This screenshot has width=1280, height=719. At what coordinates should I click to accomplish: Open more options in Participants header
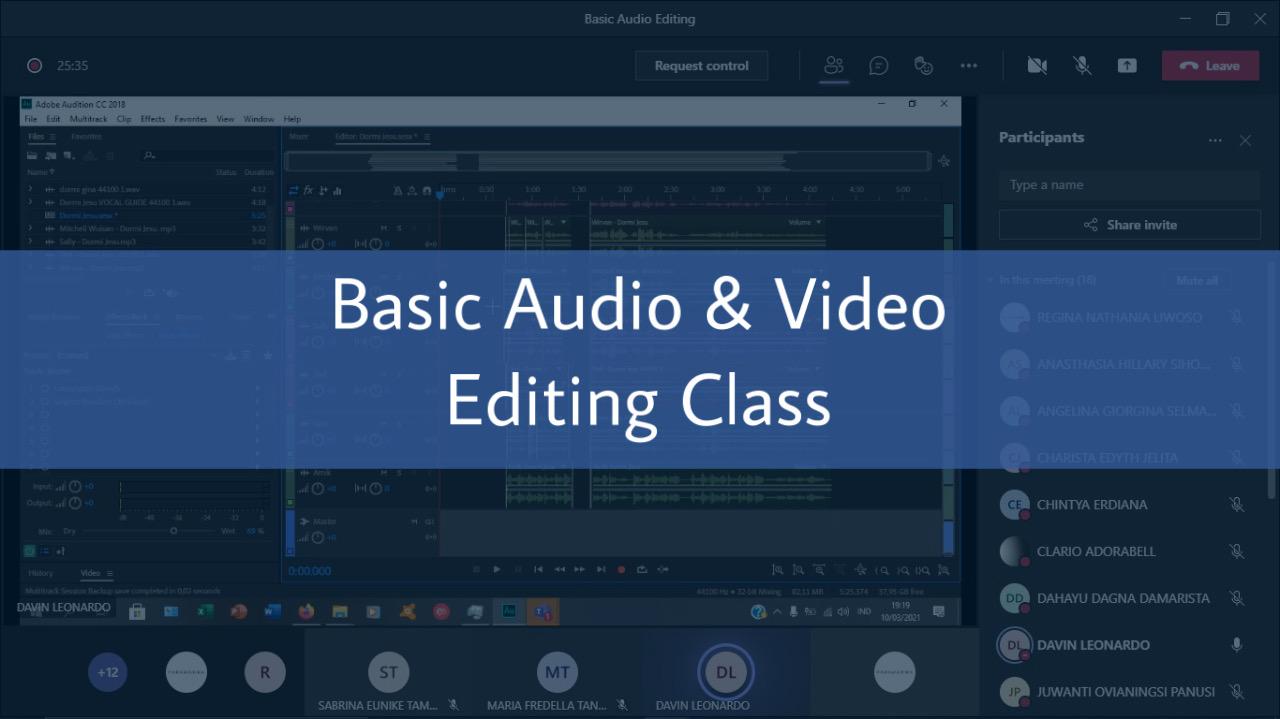point(1215,141)
